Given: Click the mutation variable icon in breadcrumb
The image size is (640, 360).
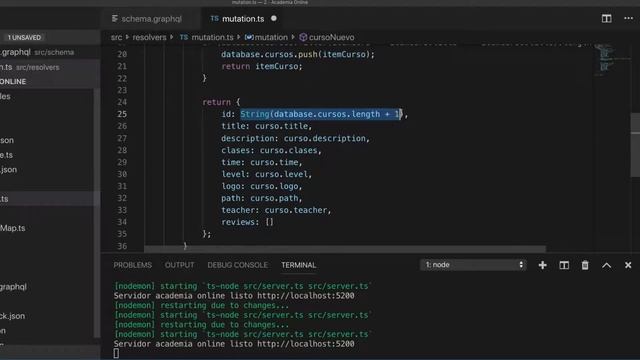Looking at the screenshot, I should pyautogui.click(x=249, y=37).
